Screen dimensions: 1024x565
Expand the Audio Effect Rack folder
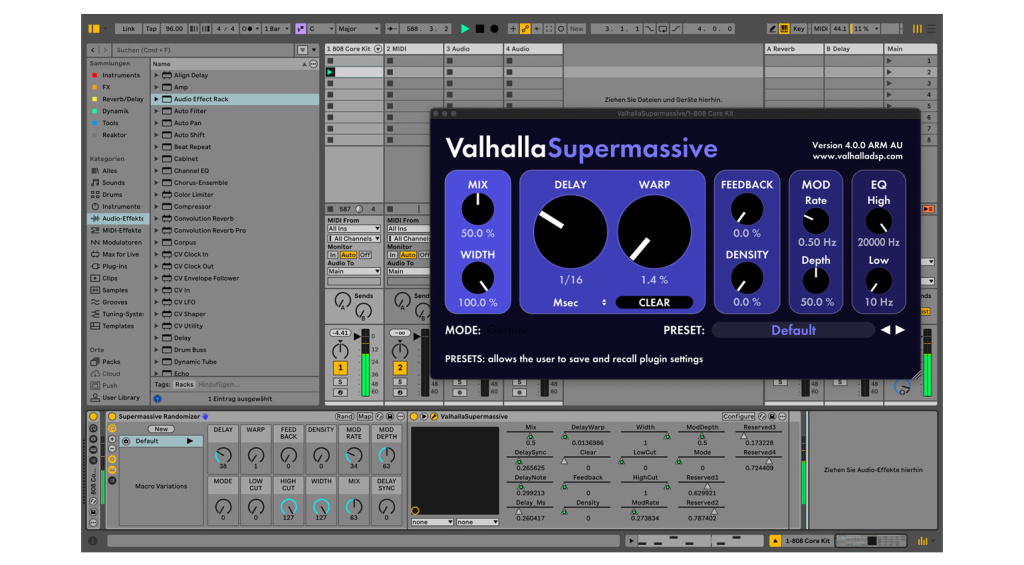tap(156, 99)
